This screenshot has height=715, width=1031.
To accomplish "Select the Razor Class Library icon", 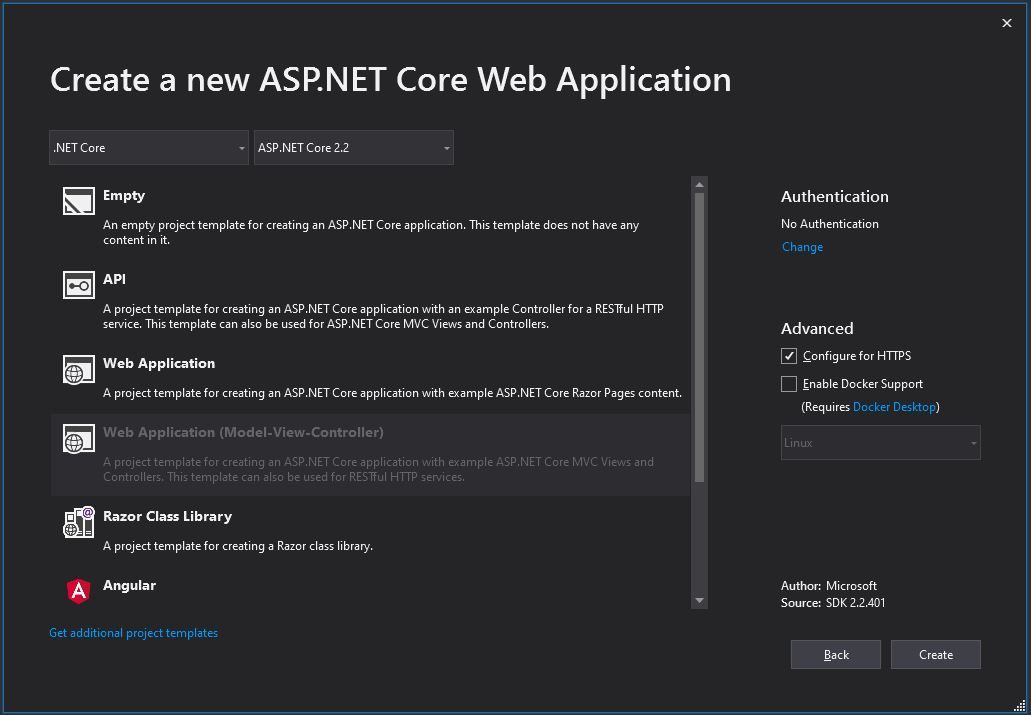I will tap(78, 521).
